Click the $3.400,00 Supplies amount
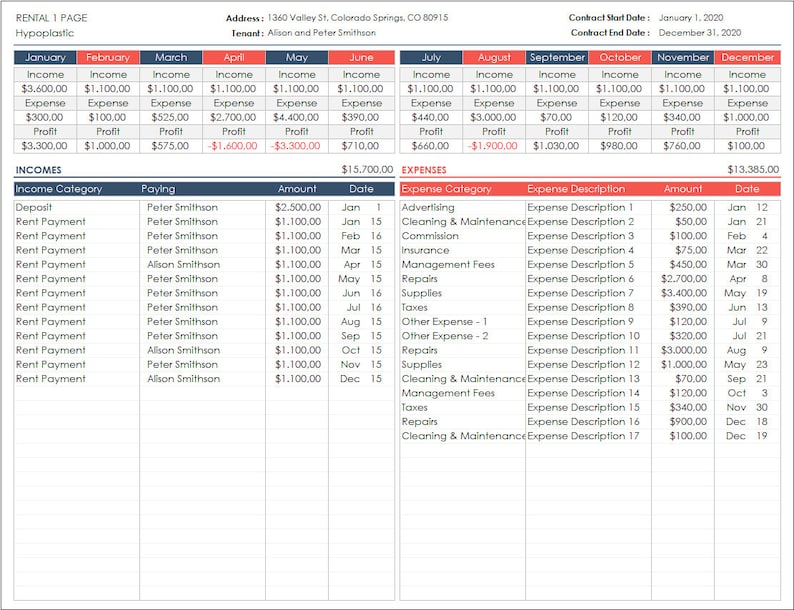This screenshot has height=610, width=794. point(684,293)
